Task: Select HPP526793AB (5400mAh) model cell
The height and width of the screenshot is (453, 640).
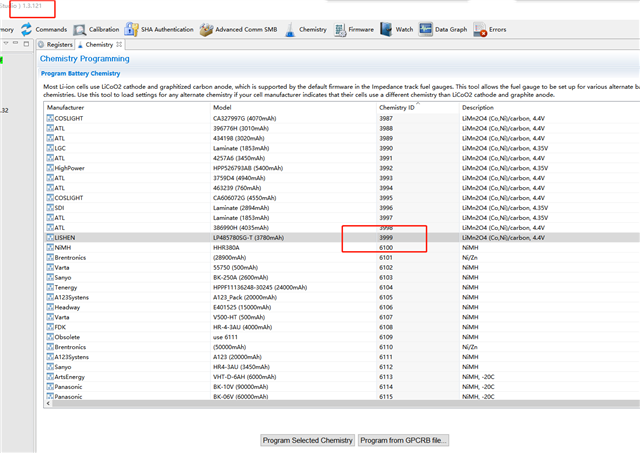Action: (x=248, y=168)
